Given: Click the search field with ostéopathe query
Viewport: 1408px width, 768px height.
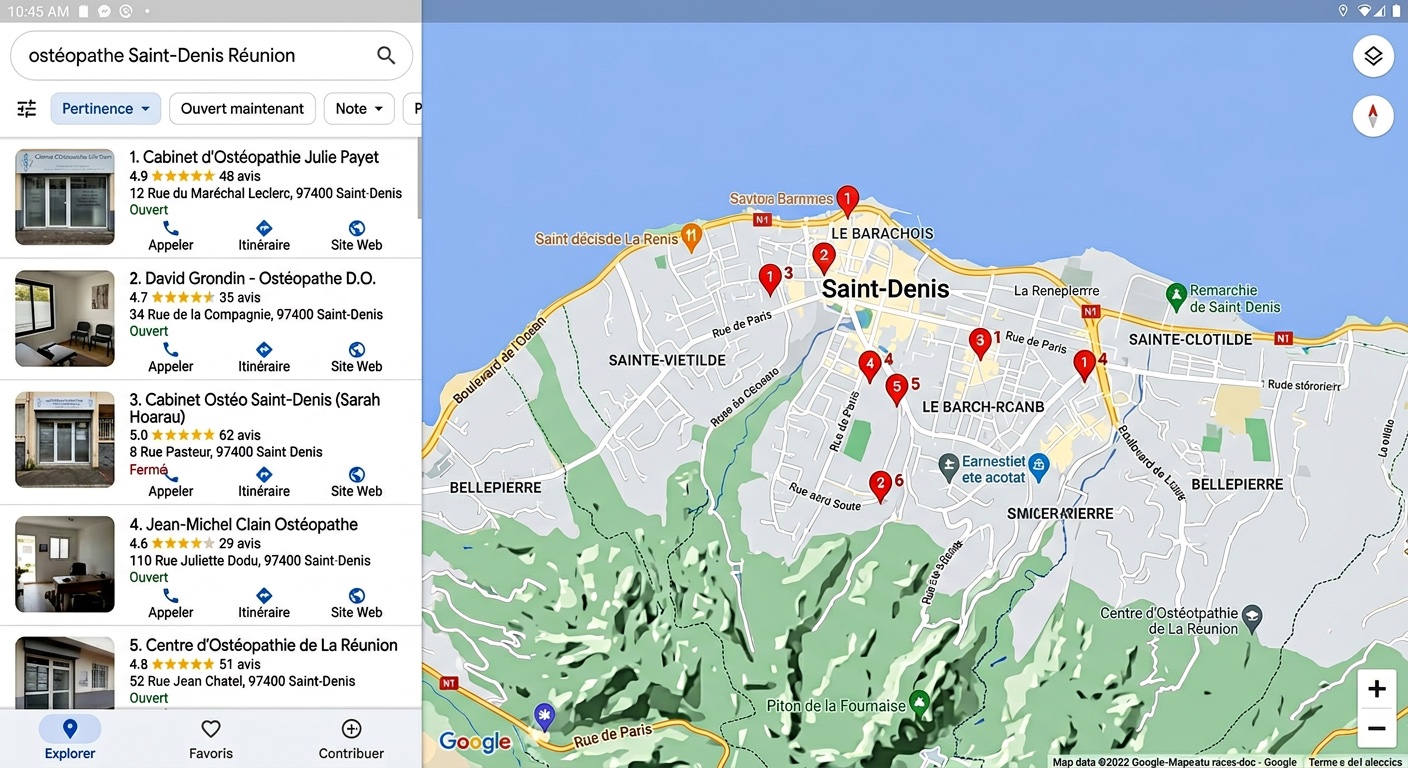Looking at the screenshot, I should tap(211, 55).
